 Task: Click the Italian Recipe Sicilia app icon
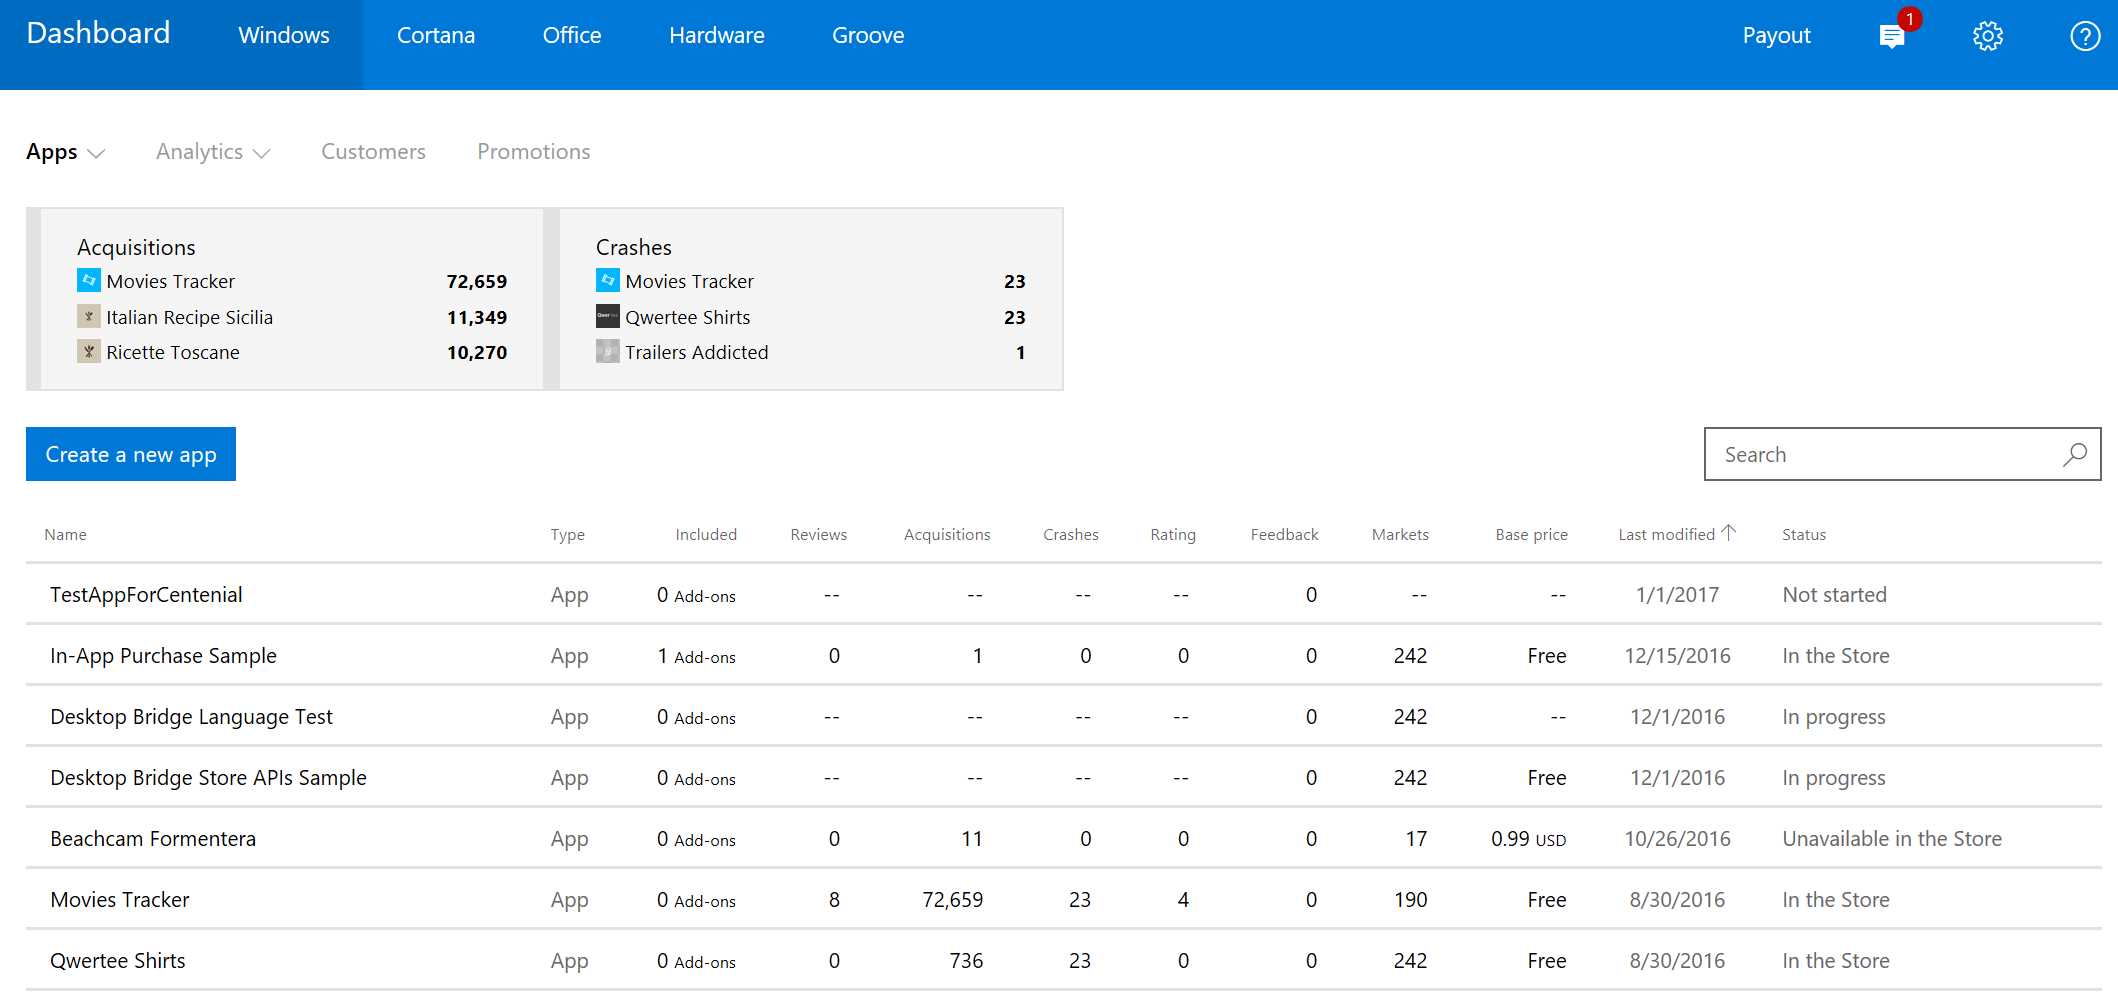[88, 316]
